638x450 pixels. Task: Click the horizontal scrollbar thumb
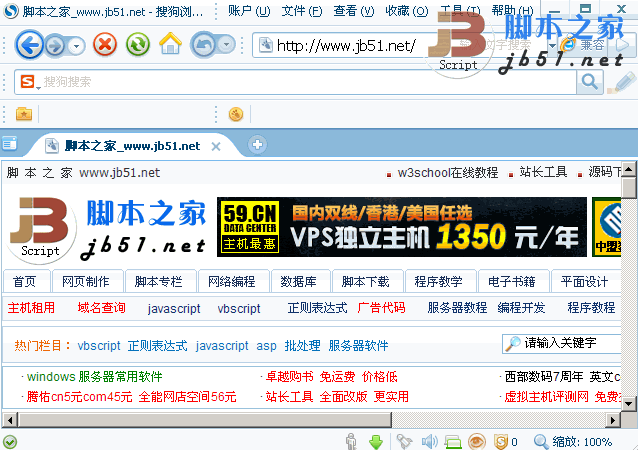(x=205, y=419)
